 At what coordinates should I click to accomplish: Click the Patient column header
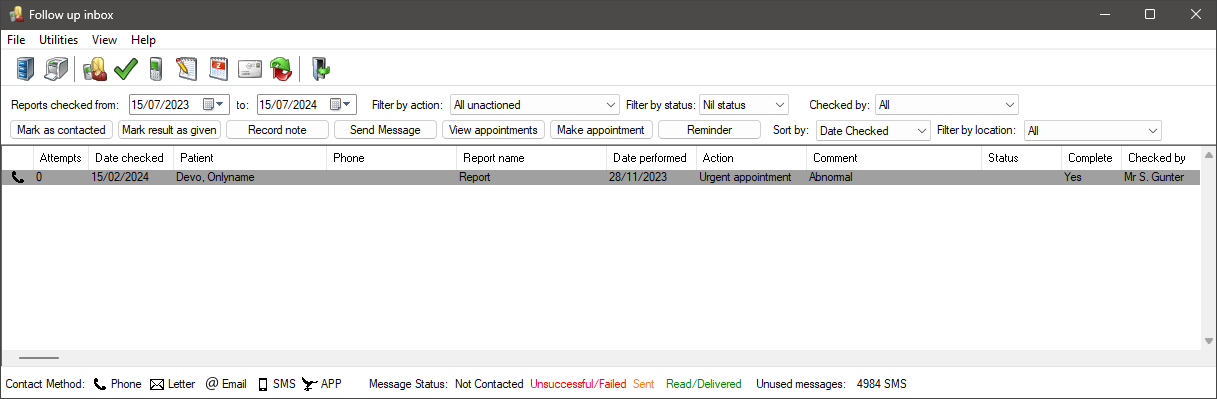coord(250,158)
